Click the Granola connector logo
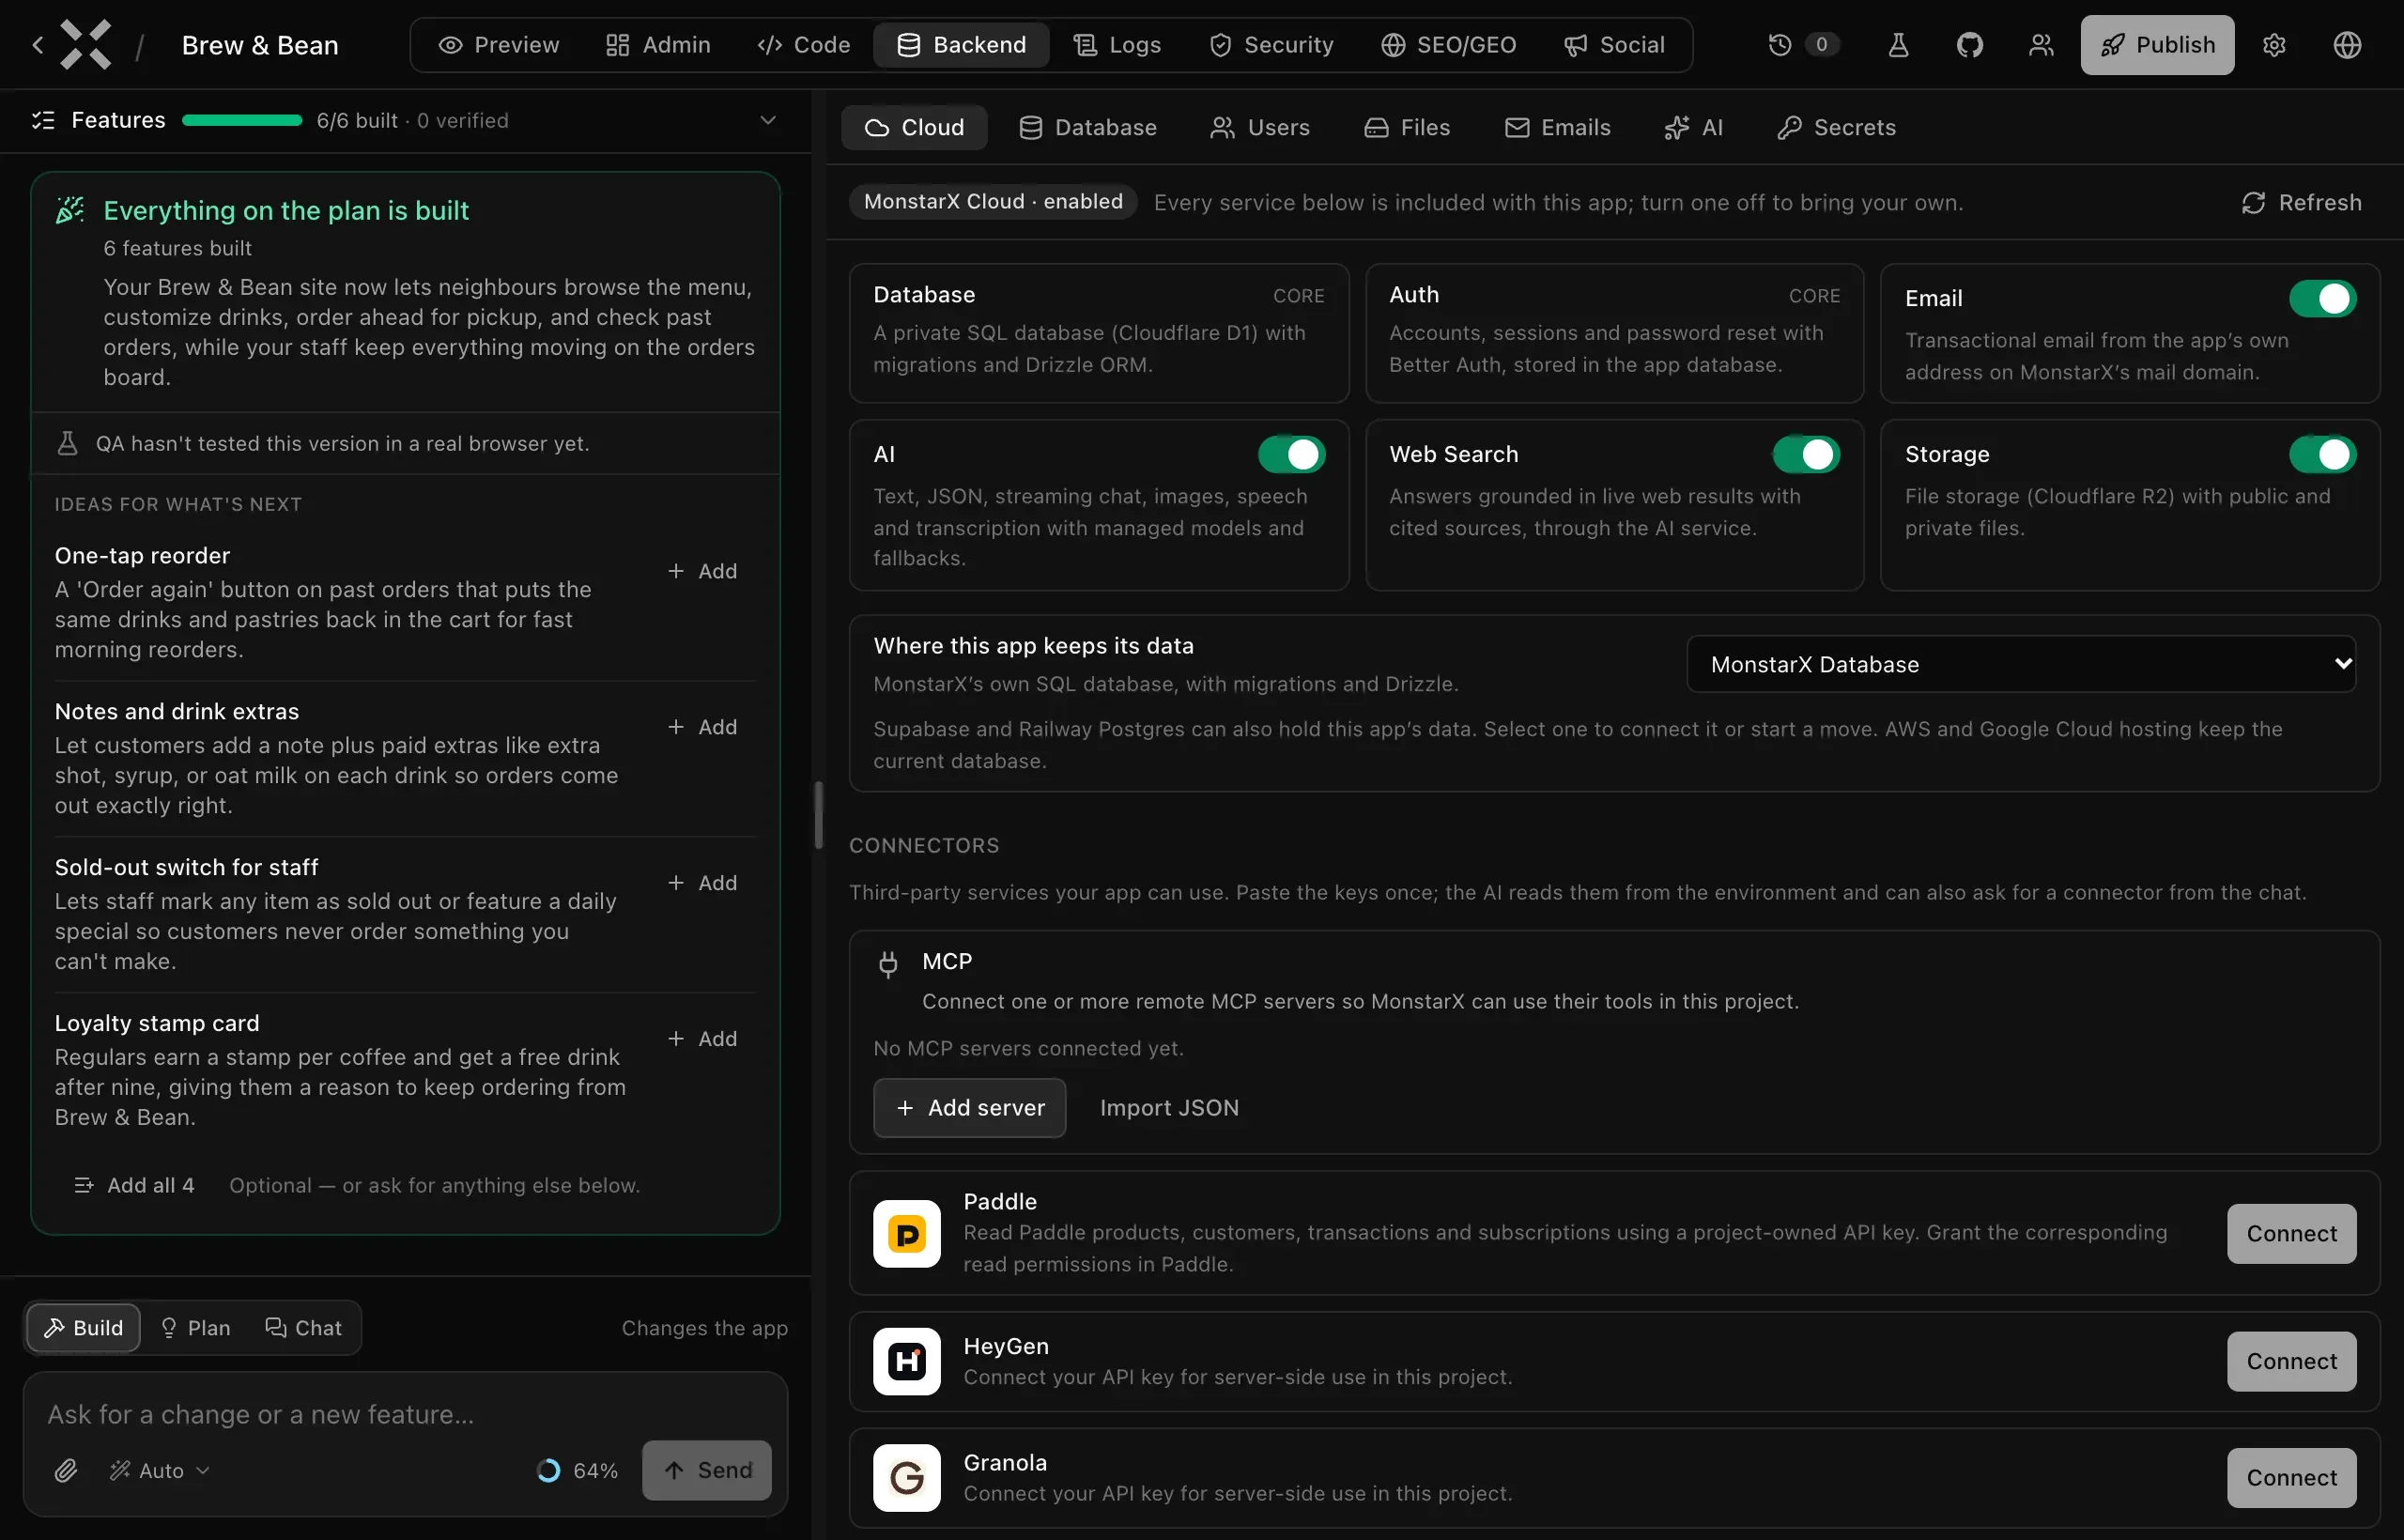Viewport: 2404px width, 1540px height. pyautogui.click(x=906, y=1477)
